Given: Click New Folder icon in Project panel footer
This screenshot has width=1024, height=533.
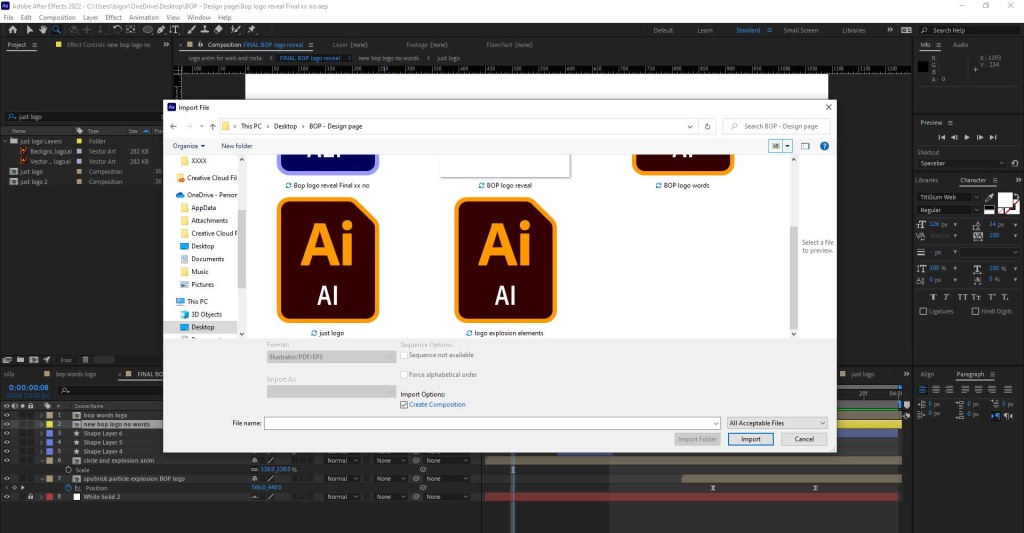Looking at the screenshot, I should (x=20, y=360).
